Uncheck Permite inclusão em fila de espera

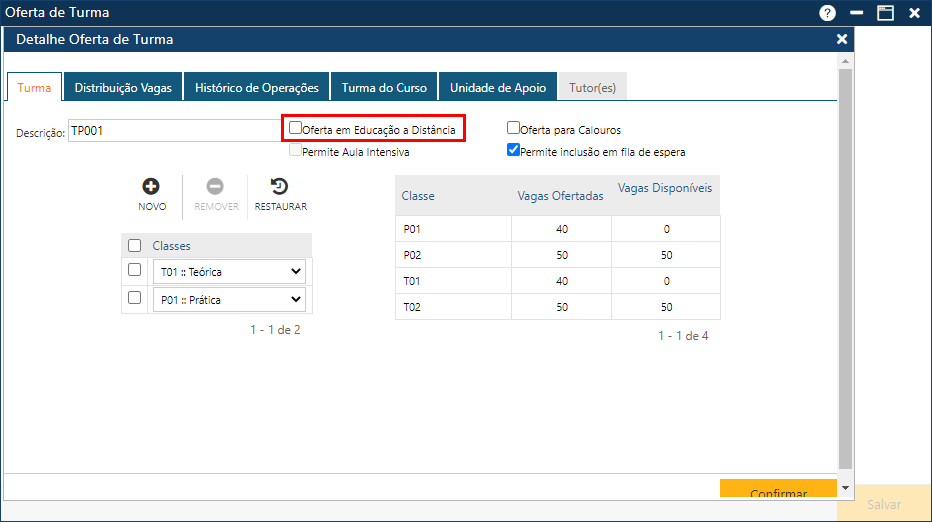pyautogui.click(x=514, y=151)
